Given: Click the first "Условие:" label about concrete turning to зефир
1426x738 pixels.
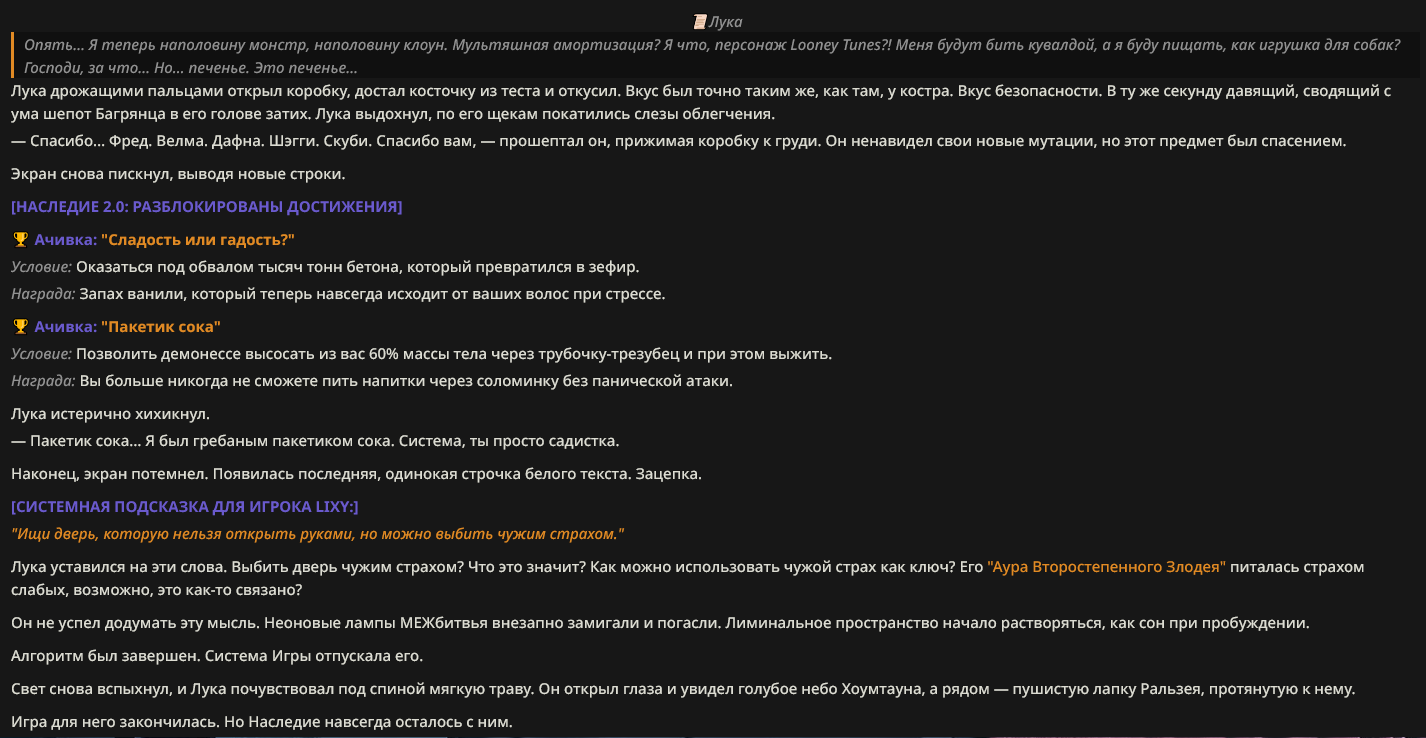Looking at the screenshot, I should click(x=42, y=267).
